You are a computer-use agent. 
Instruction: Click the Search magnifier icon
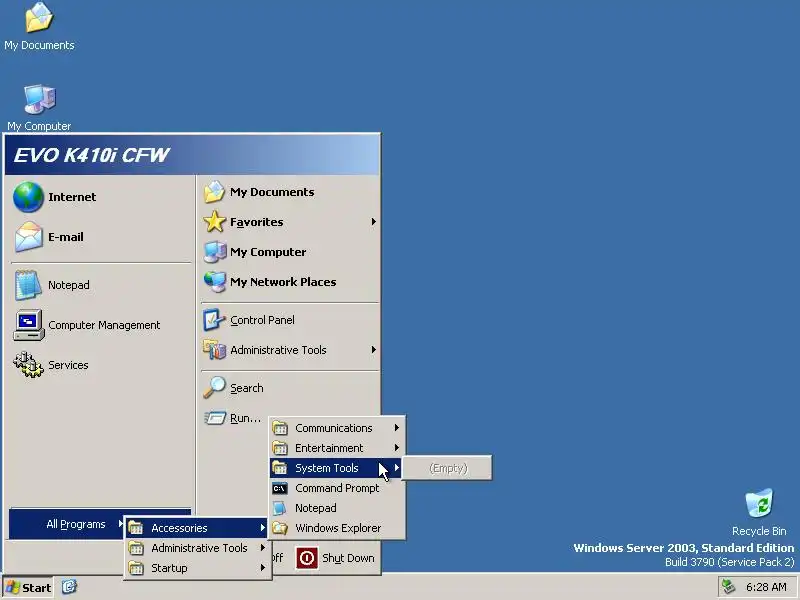coord(214,387)
